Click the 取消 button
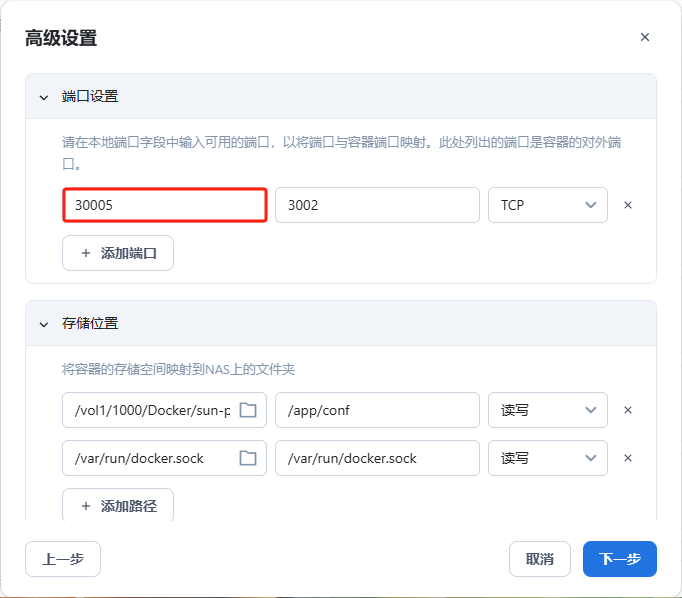Image resolution: width=682 pixels, height=598 pixels. pos(540,559)
